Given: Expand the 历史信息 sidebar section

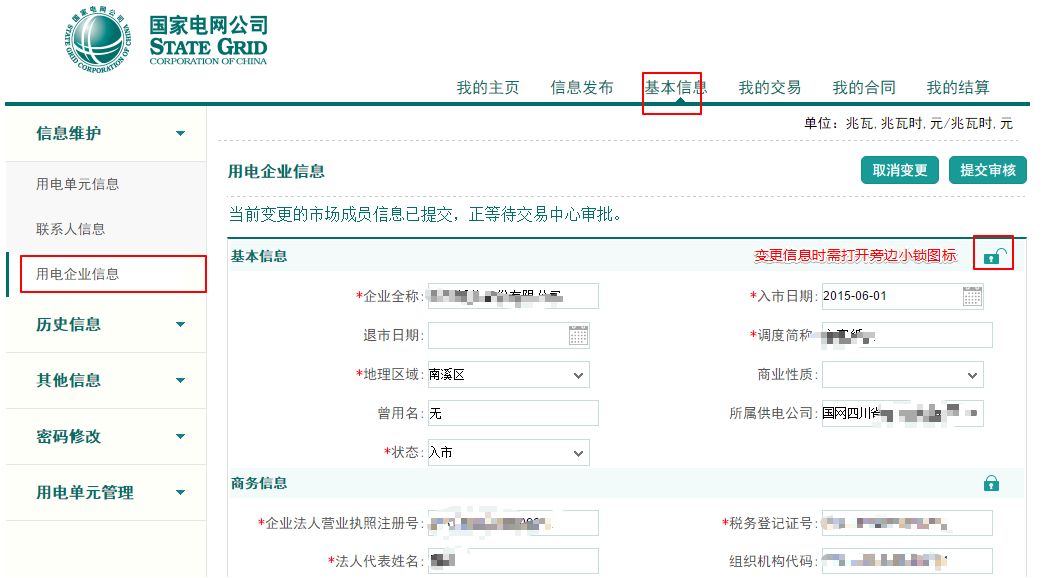Looking at the screenshot, I should click(180, 324).
